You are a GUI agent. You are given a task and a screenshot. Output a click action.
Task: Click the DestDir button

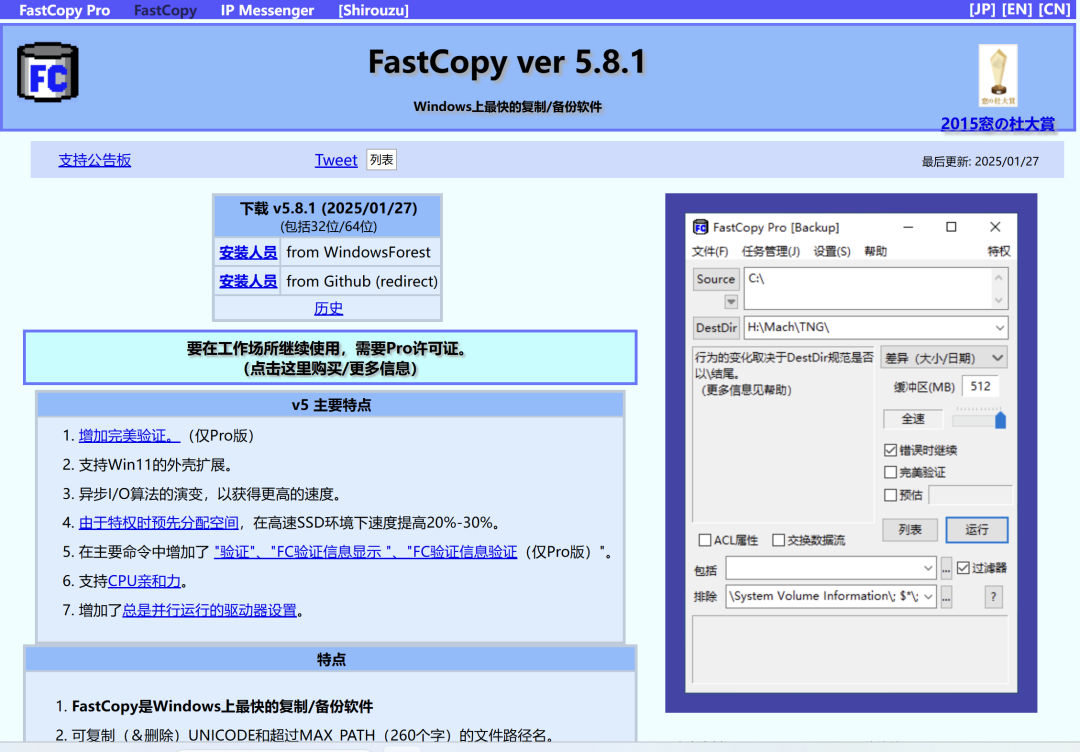(716, 328)
